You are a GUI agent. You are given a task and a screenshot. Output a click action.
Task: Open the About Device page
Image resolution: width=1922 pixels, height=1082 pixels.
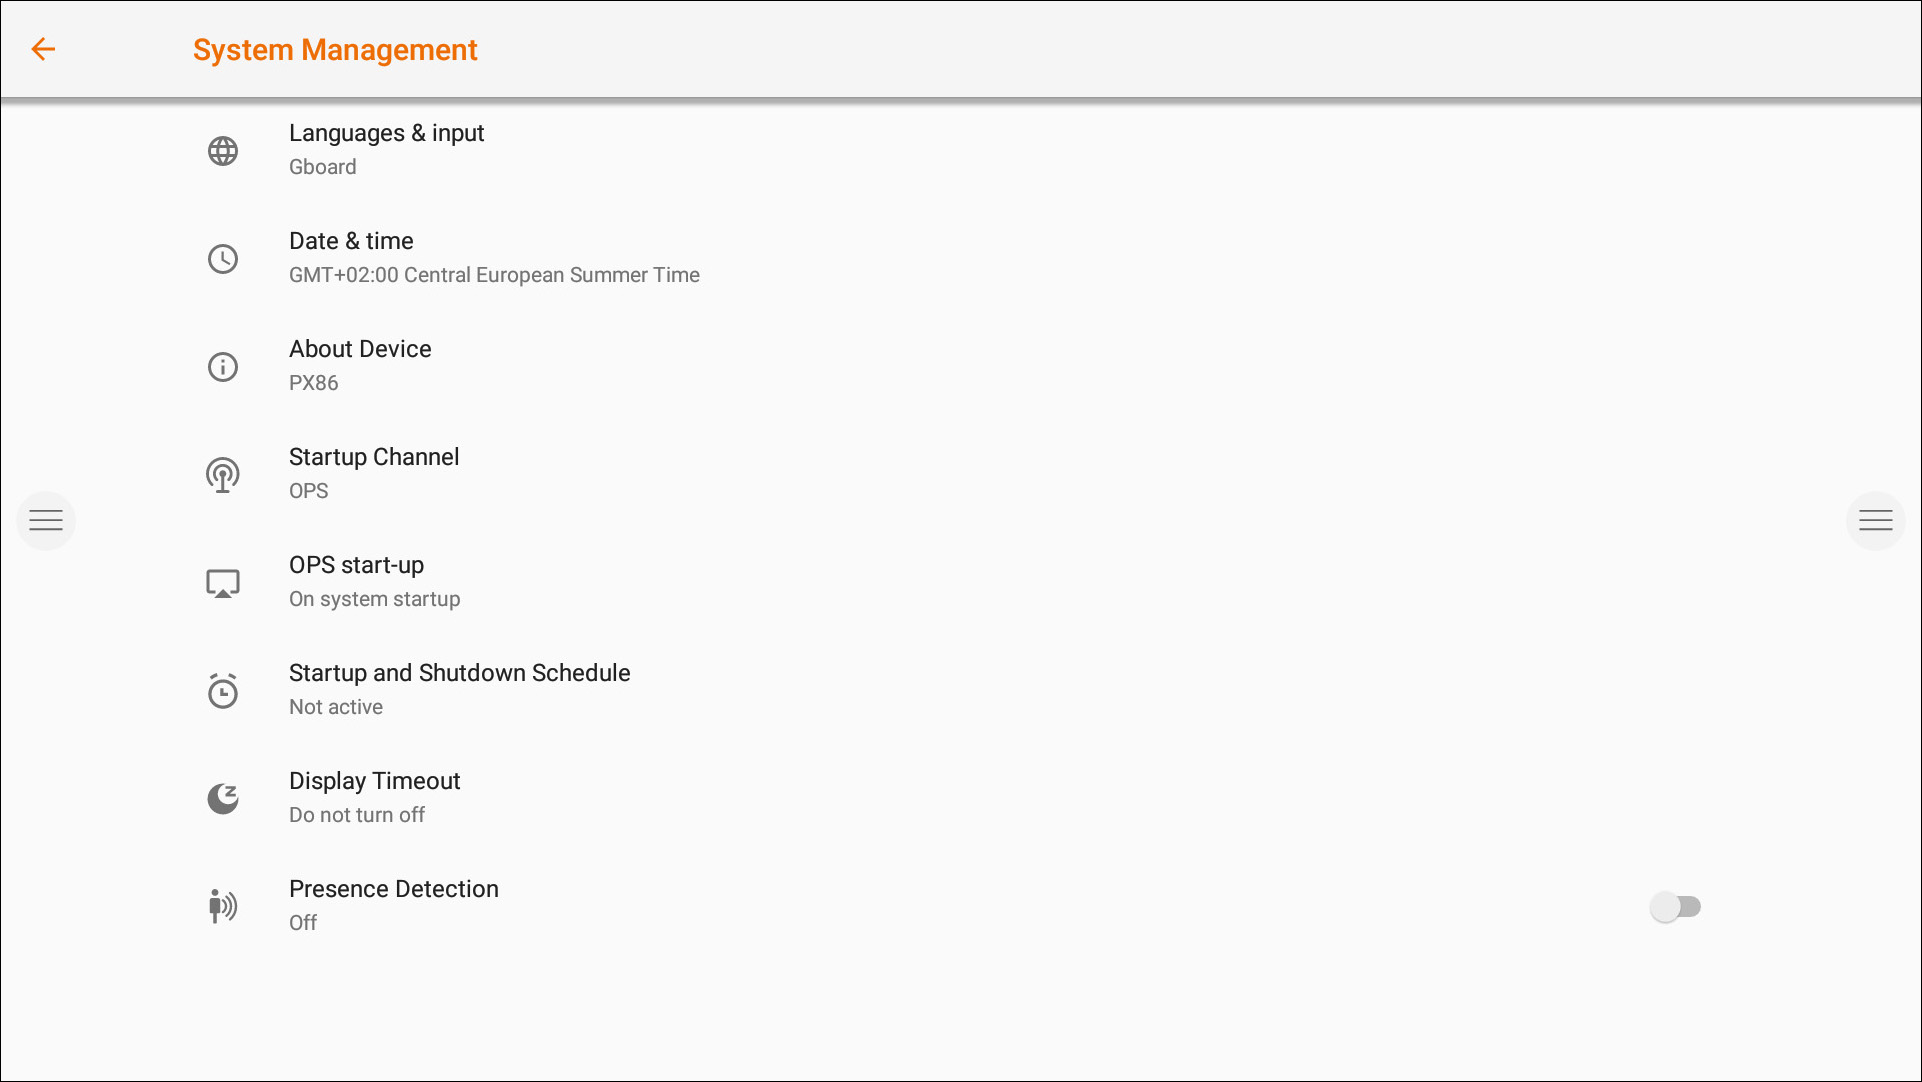360,350
